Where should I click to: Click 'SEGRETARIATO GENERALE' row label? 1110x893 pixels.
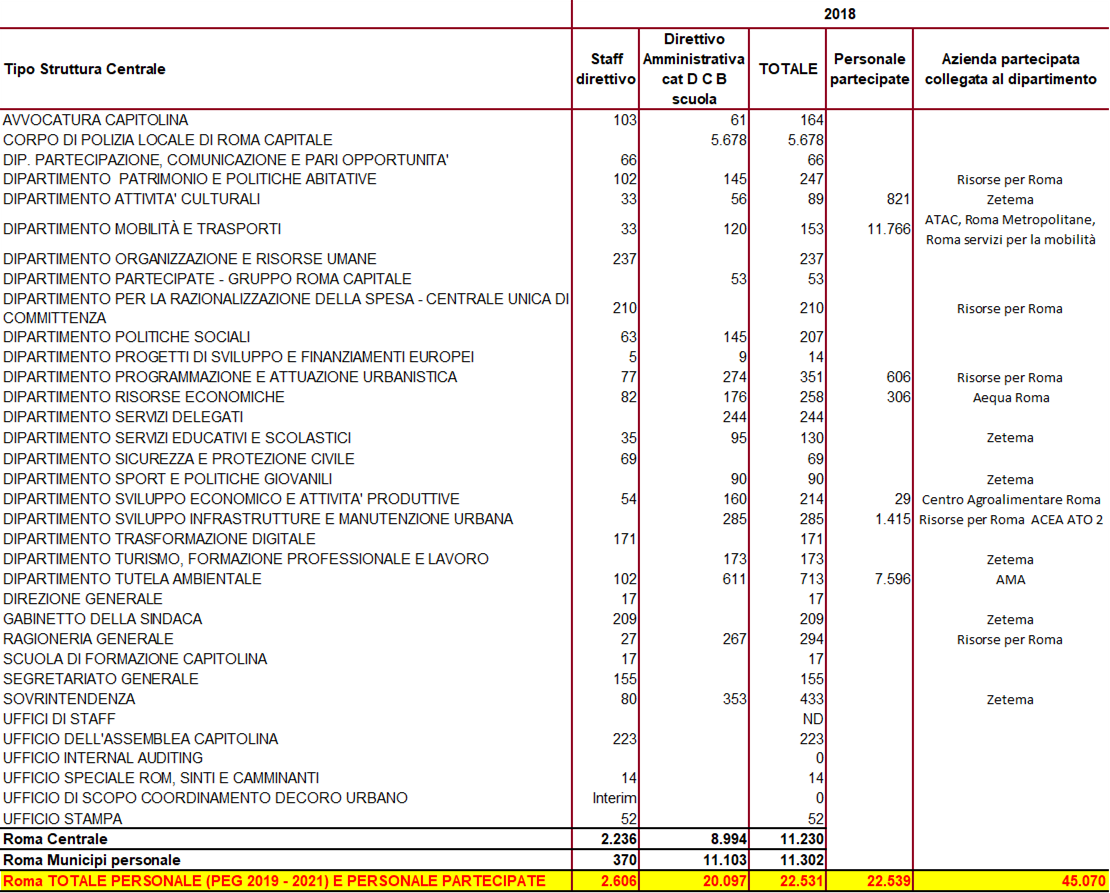101,678
